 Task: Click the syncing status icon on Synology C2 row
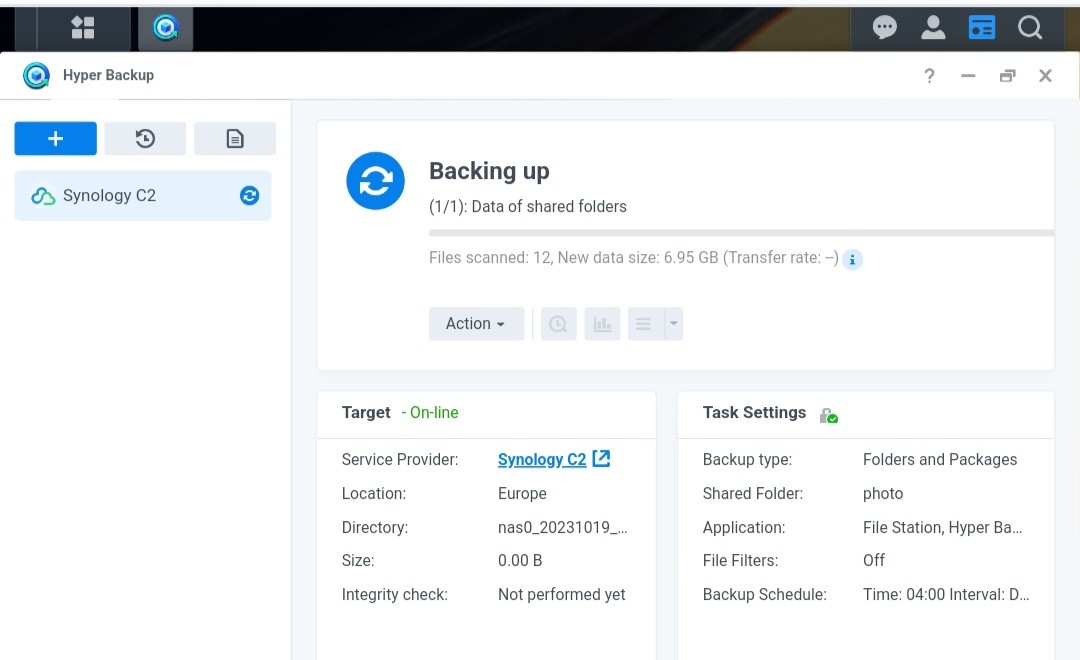pos(249,196)
